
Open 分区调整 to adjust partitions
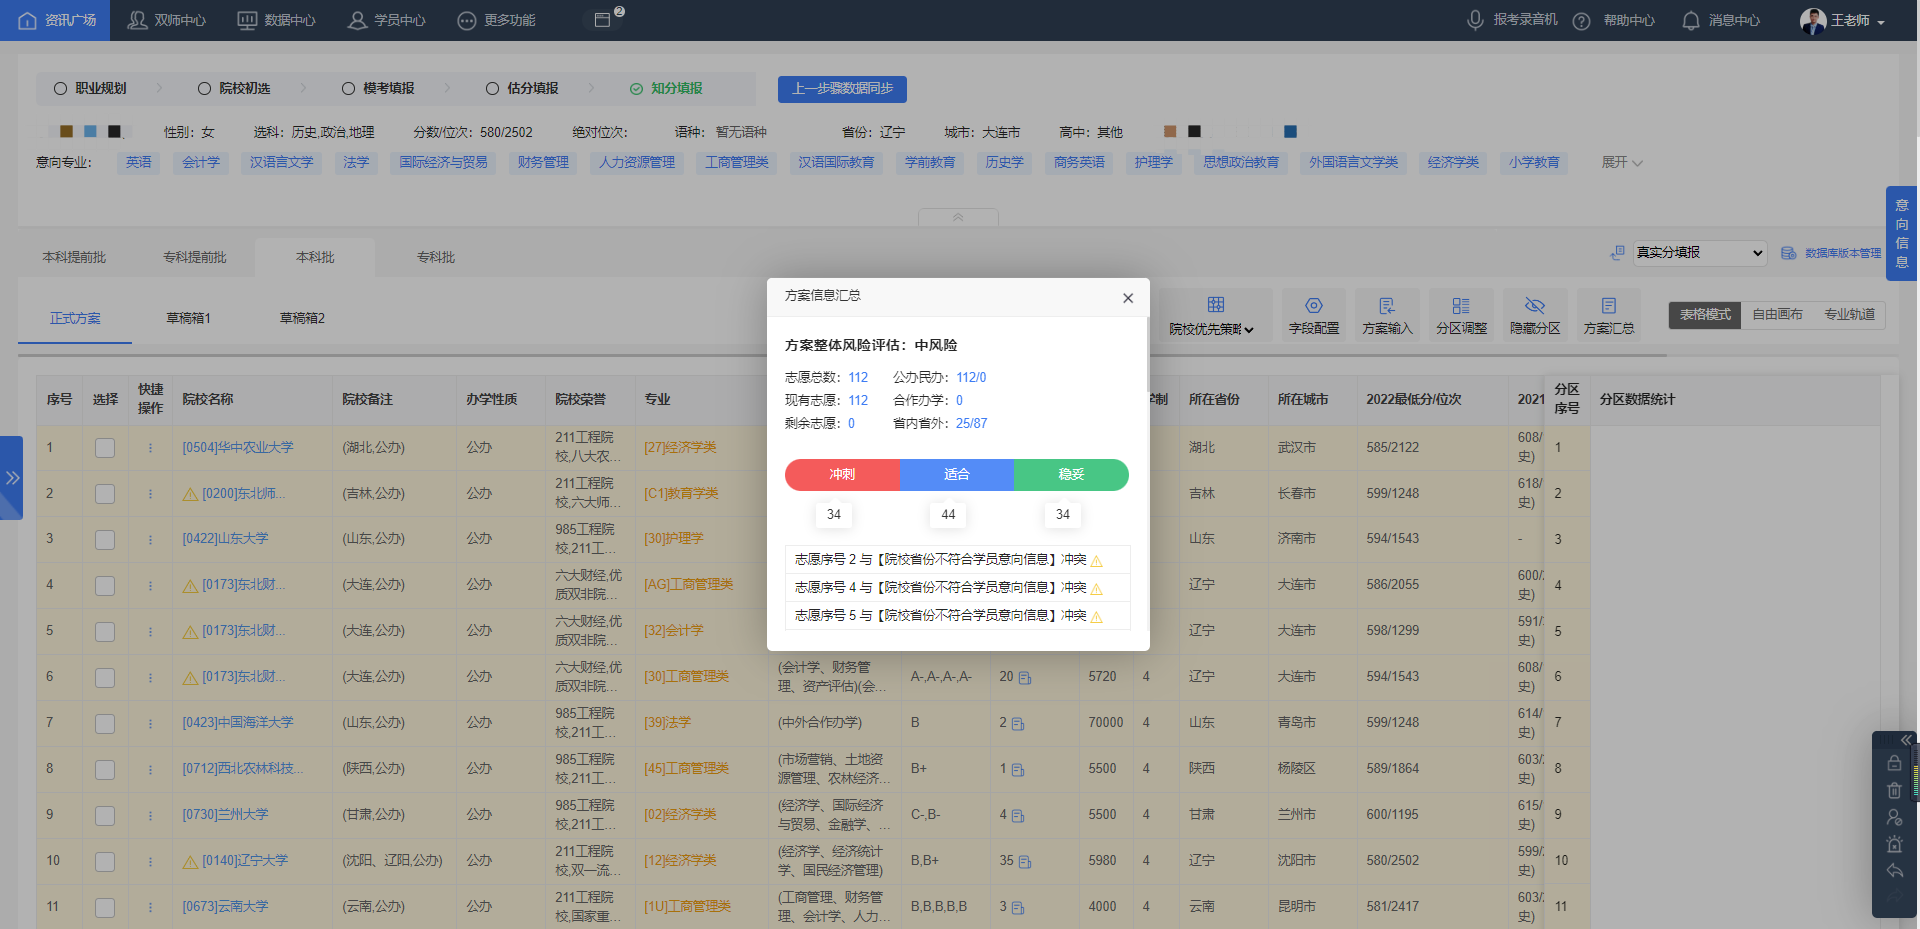click(x=1461, y=314)
